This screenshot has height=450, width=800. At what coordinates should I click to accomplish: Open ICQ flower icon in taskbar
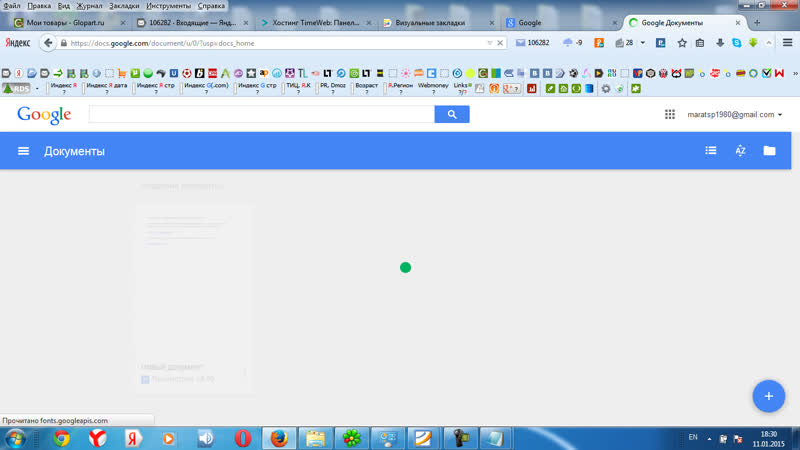(x=352, y=439)
